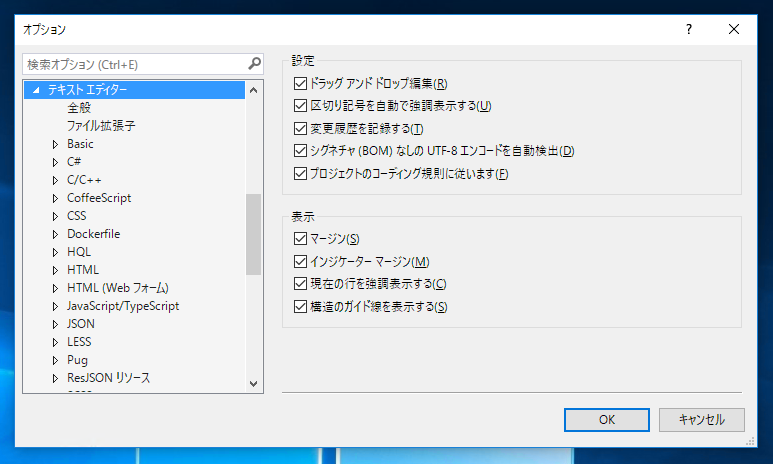Select JavaScript/TypeScript tree item

123,306
